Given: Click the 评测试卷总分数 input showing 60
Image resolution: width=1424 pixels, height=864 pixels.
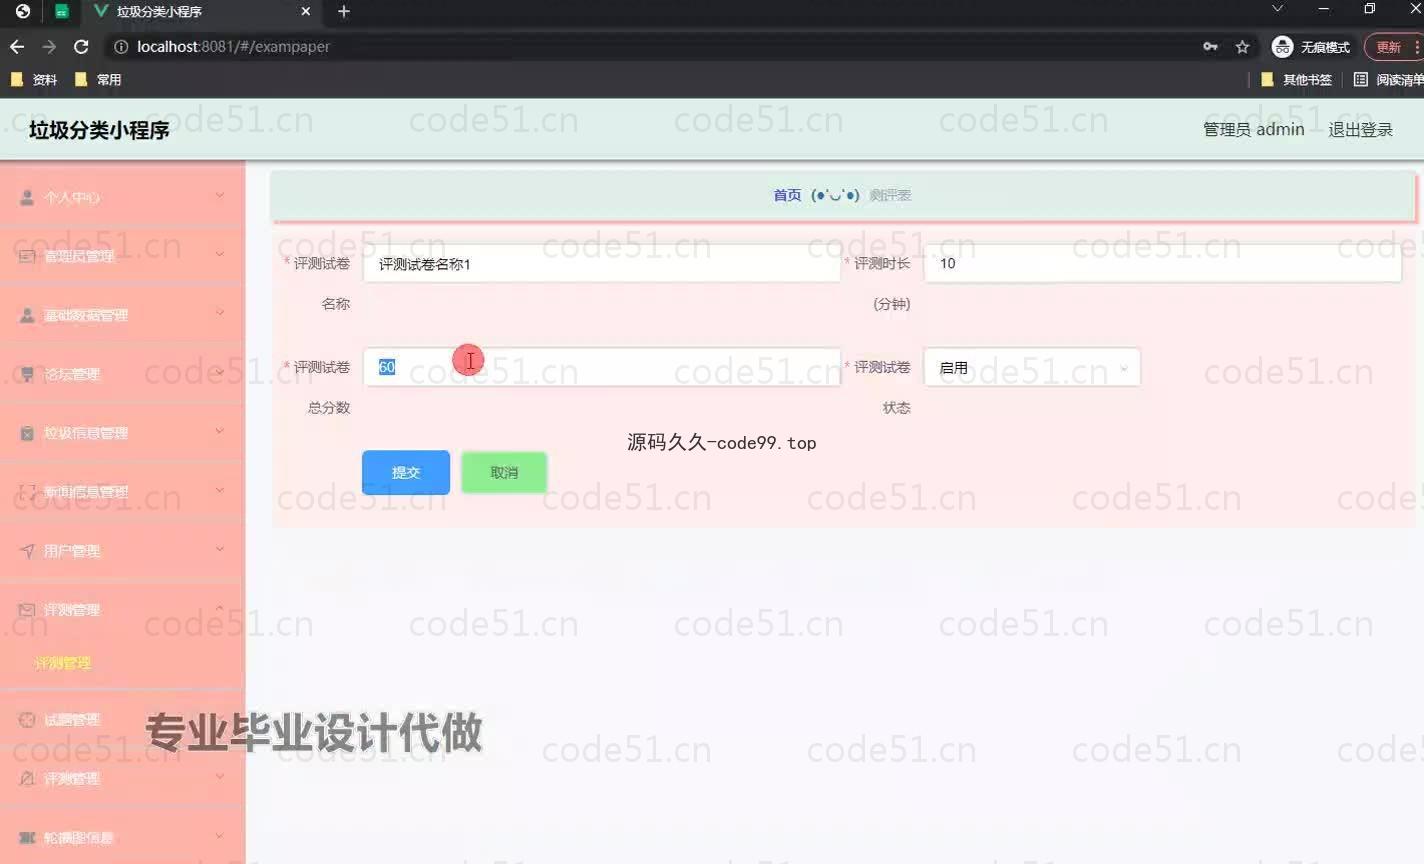Looking at the screenshot, I should pos(601,368).
